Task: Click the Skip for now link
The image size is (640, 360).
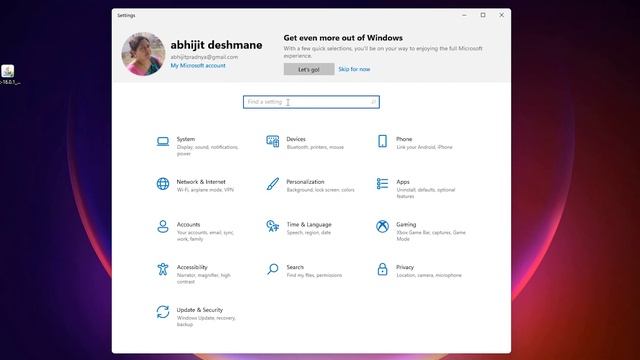Action: 354,69
